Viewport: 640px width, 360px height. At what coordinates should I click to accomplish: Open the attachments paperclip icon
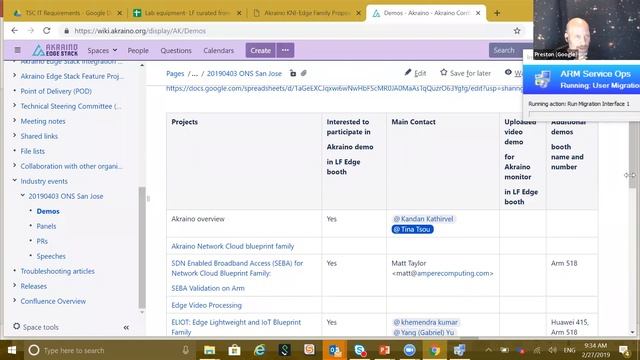point(304,73)
